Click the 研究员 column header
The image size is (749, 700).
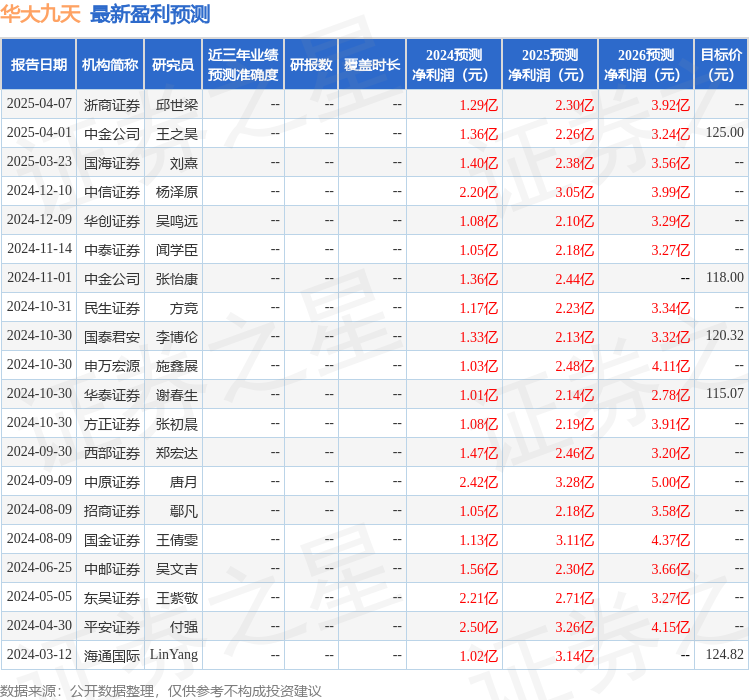[x=173, y=65]
